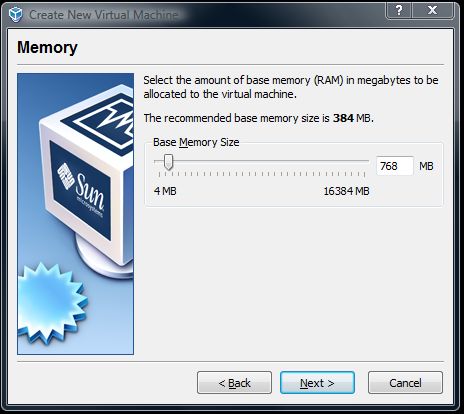Click the Base Memory Size slider handle
The height and width of the screenshot is (414, 464).
[x=169, y=162]
